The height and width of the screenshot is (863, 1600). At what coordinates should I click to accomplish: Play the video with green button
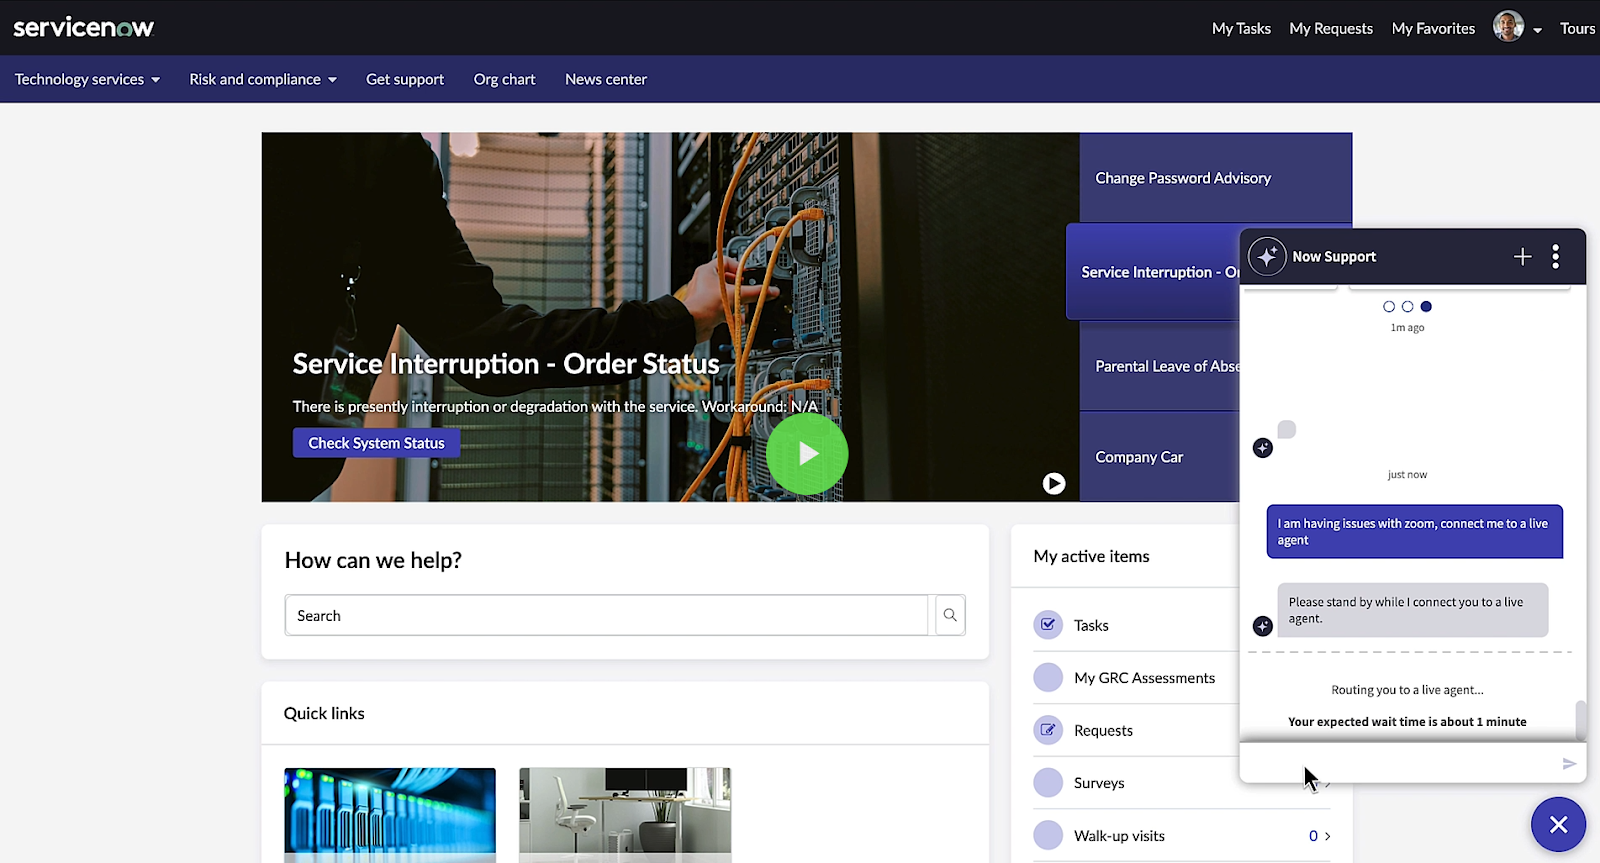tap(807, 454)
